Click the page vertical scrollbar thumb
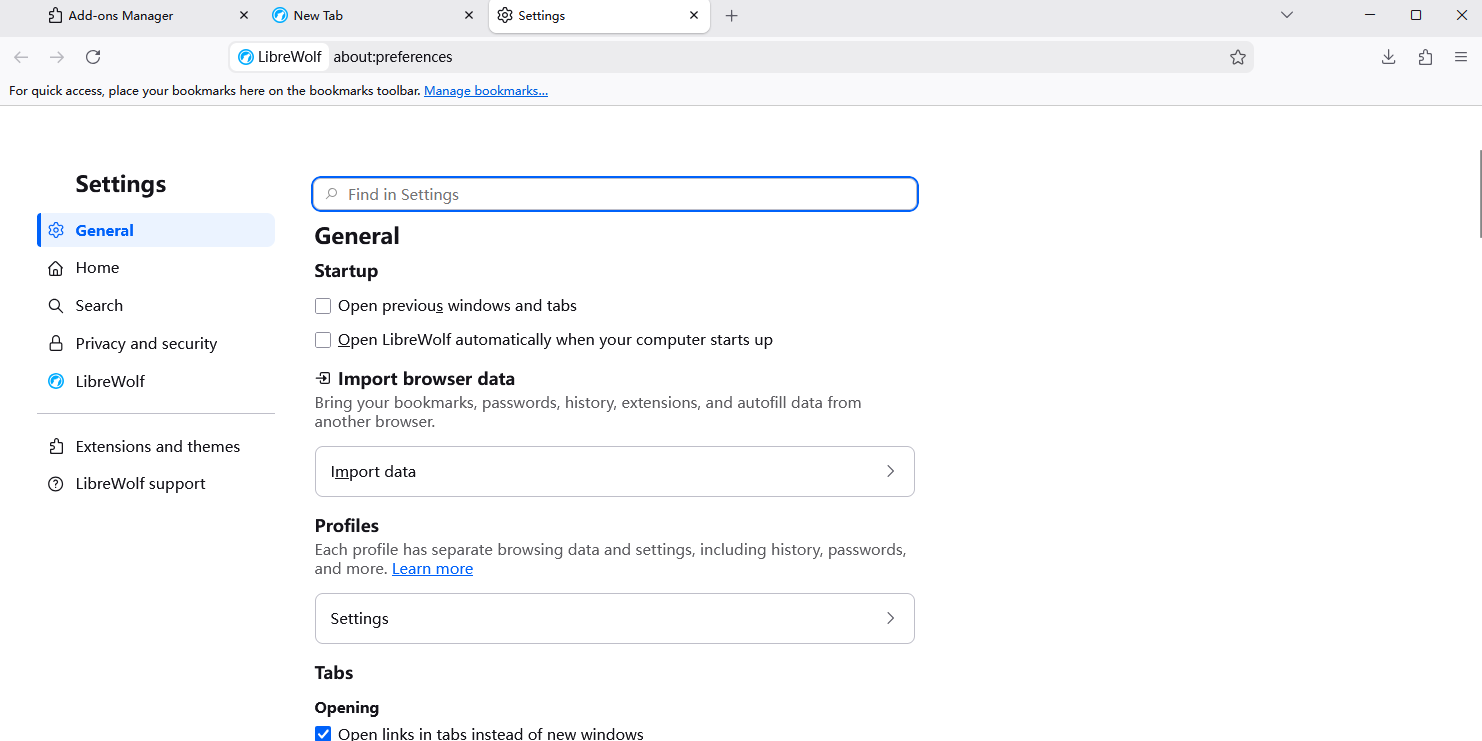Screen dimensions: 1482x741 tap(1478, 194)
